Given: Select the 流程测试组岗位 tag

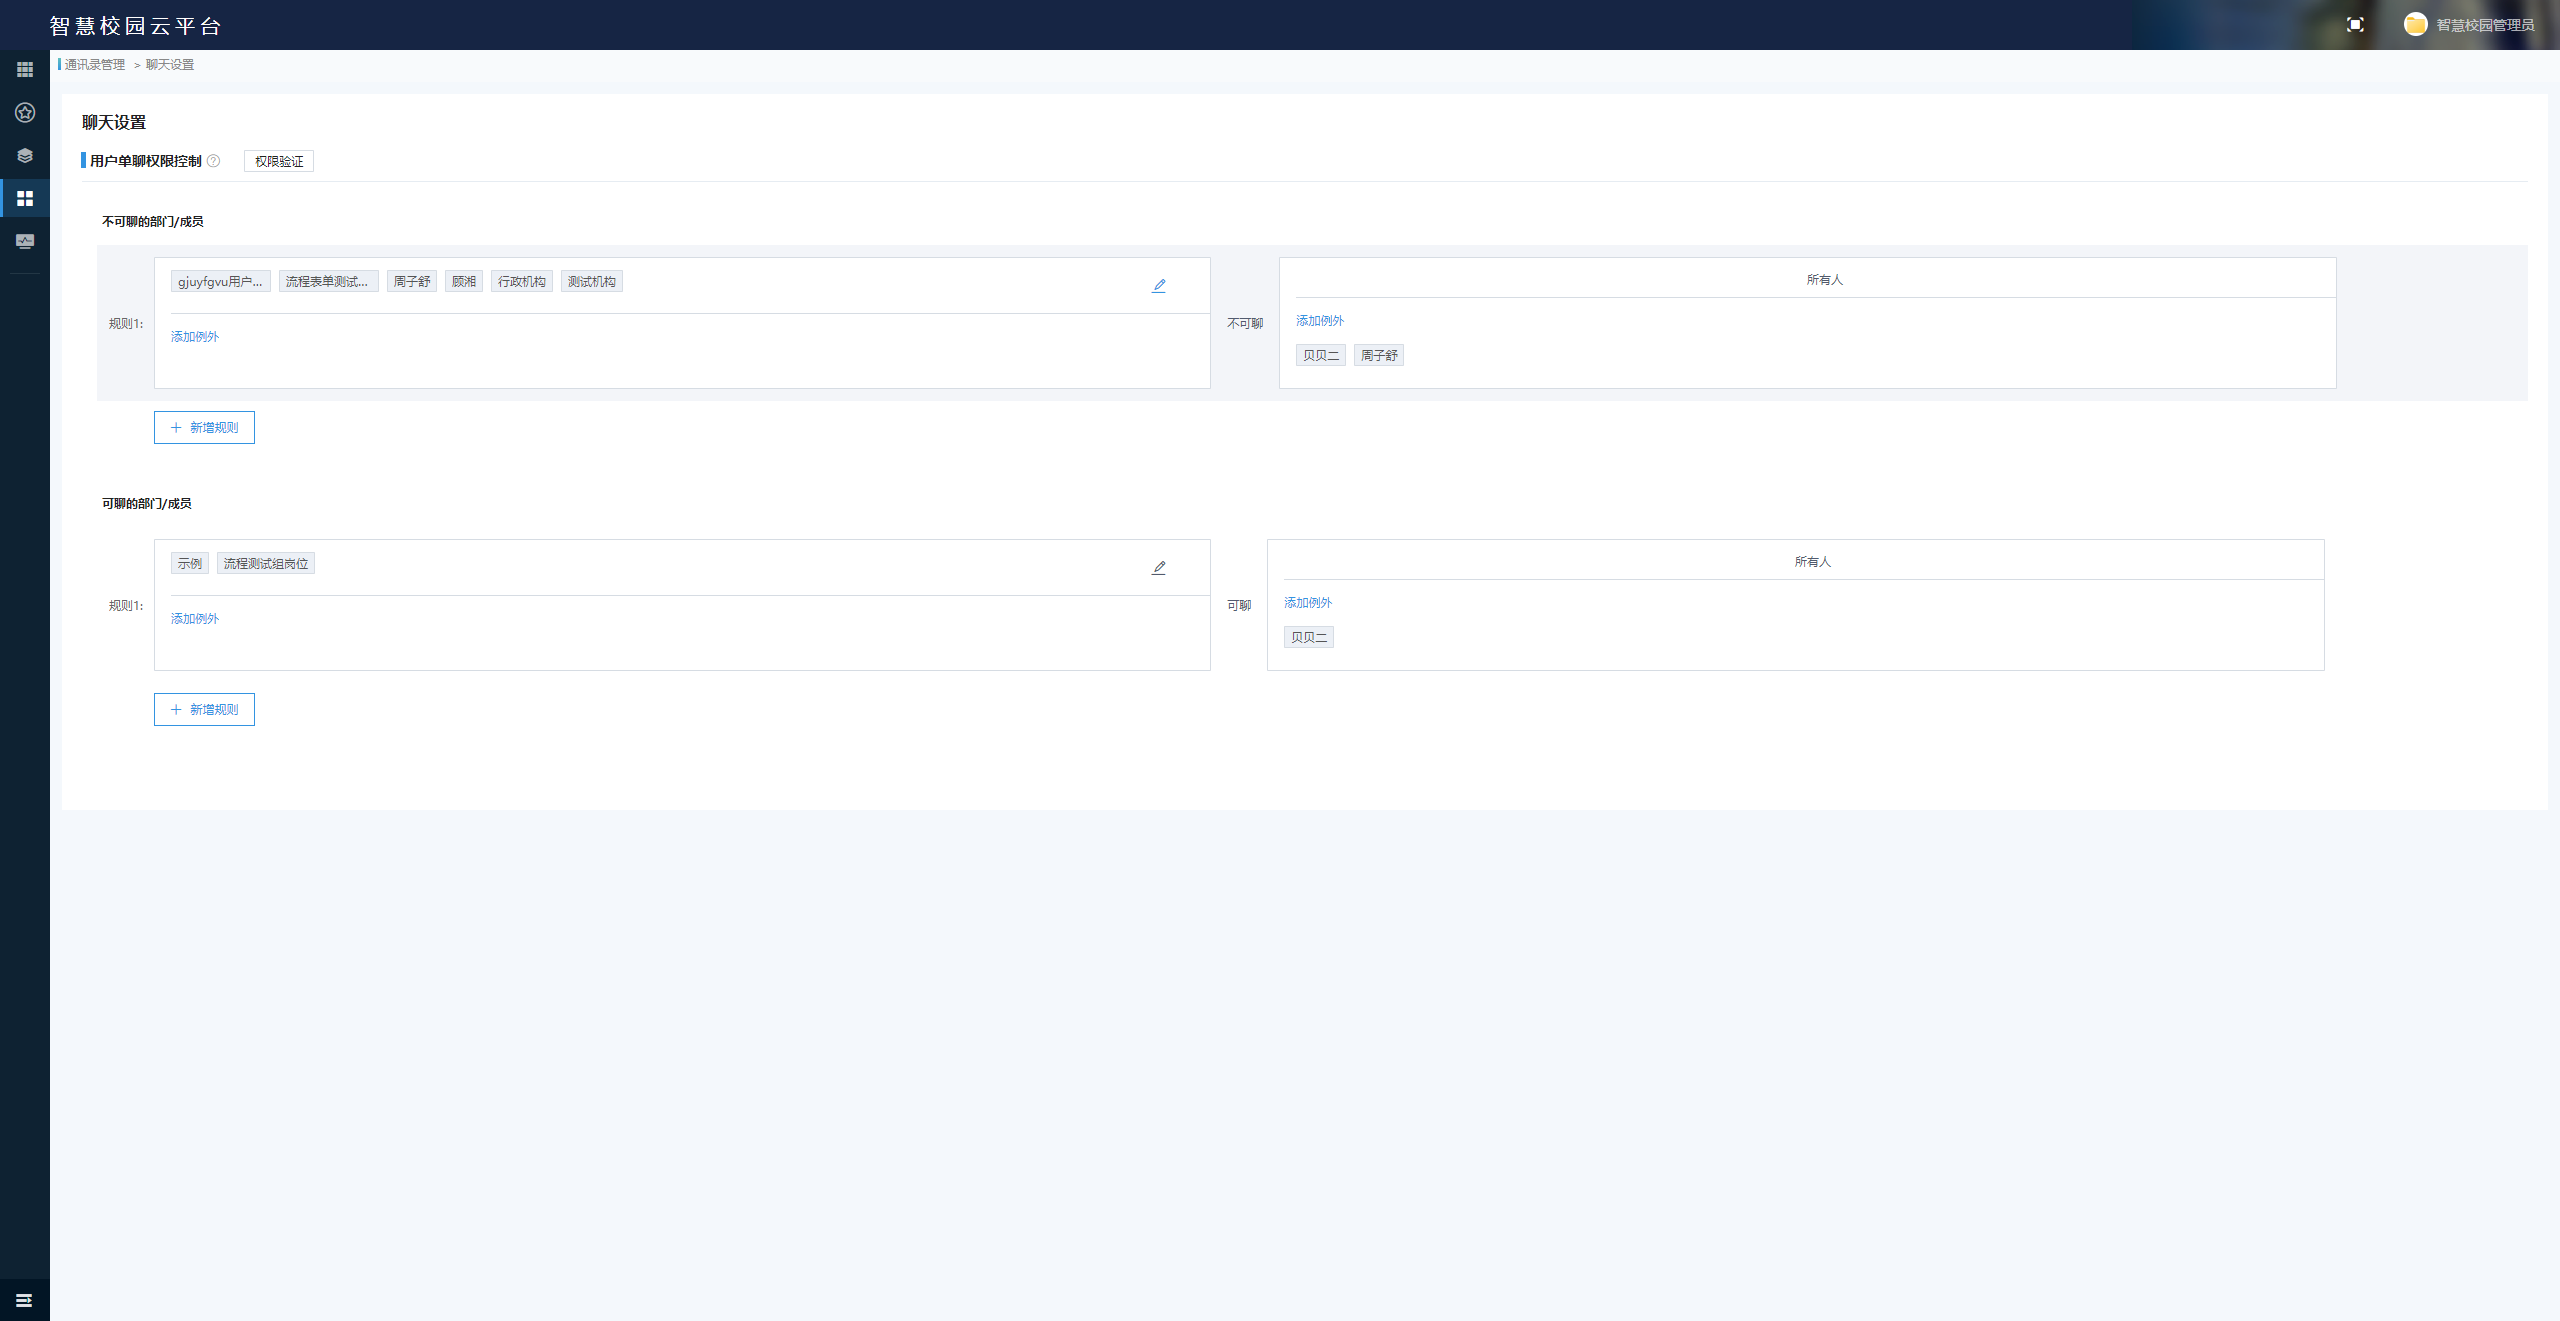Looking at the screenshot, I should coord(266,564).
